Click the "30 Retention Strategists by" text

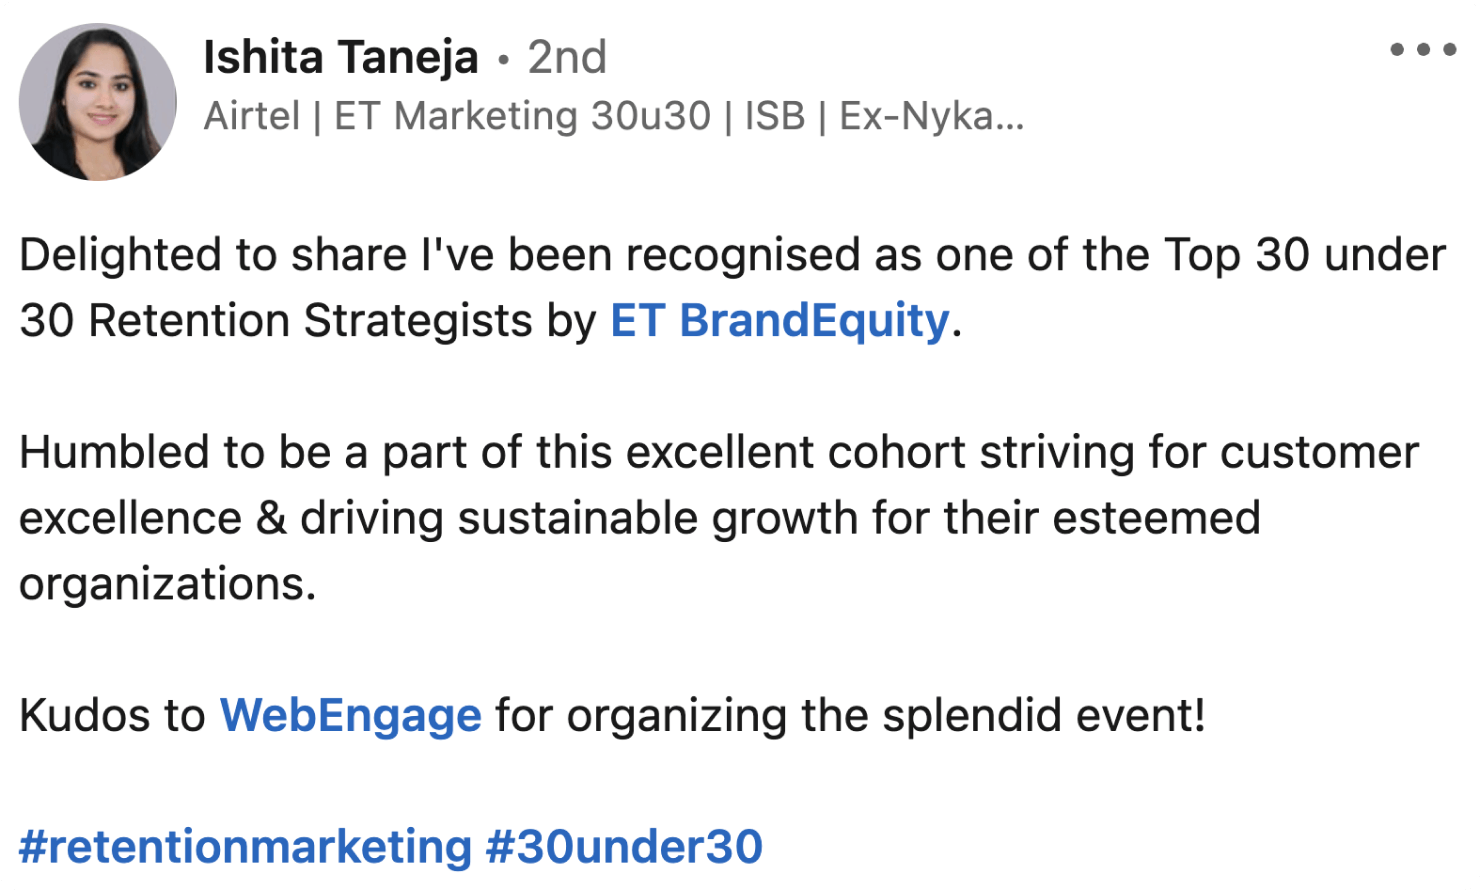click(308, 321)
